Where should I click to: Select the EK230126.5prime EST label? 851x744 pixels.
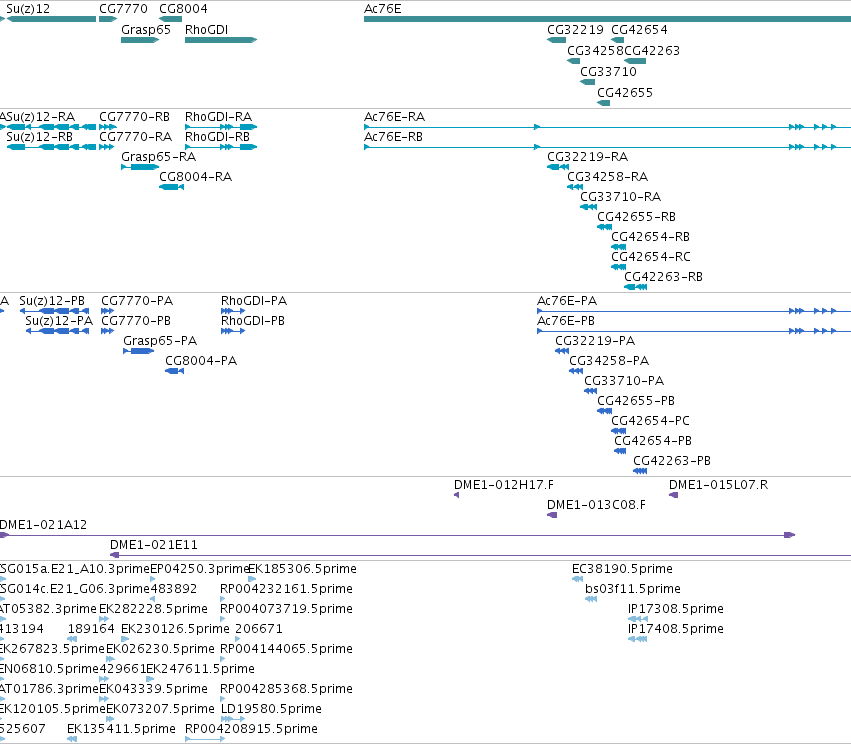pos(175,629)
